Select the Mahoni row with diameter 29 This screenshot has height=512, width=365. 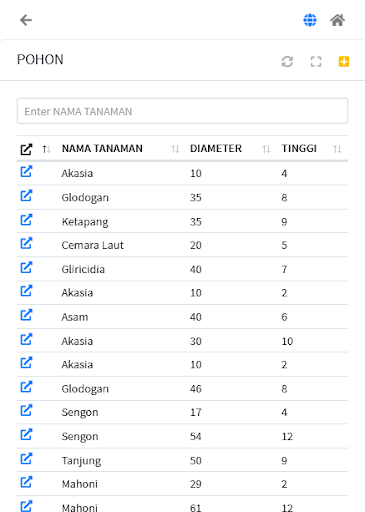(x=182, y=484)
